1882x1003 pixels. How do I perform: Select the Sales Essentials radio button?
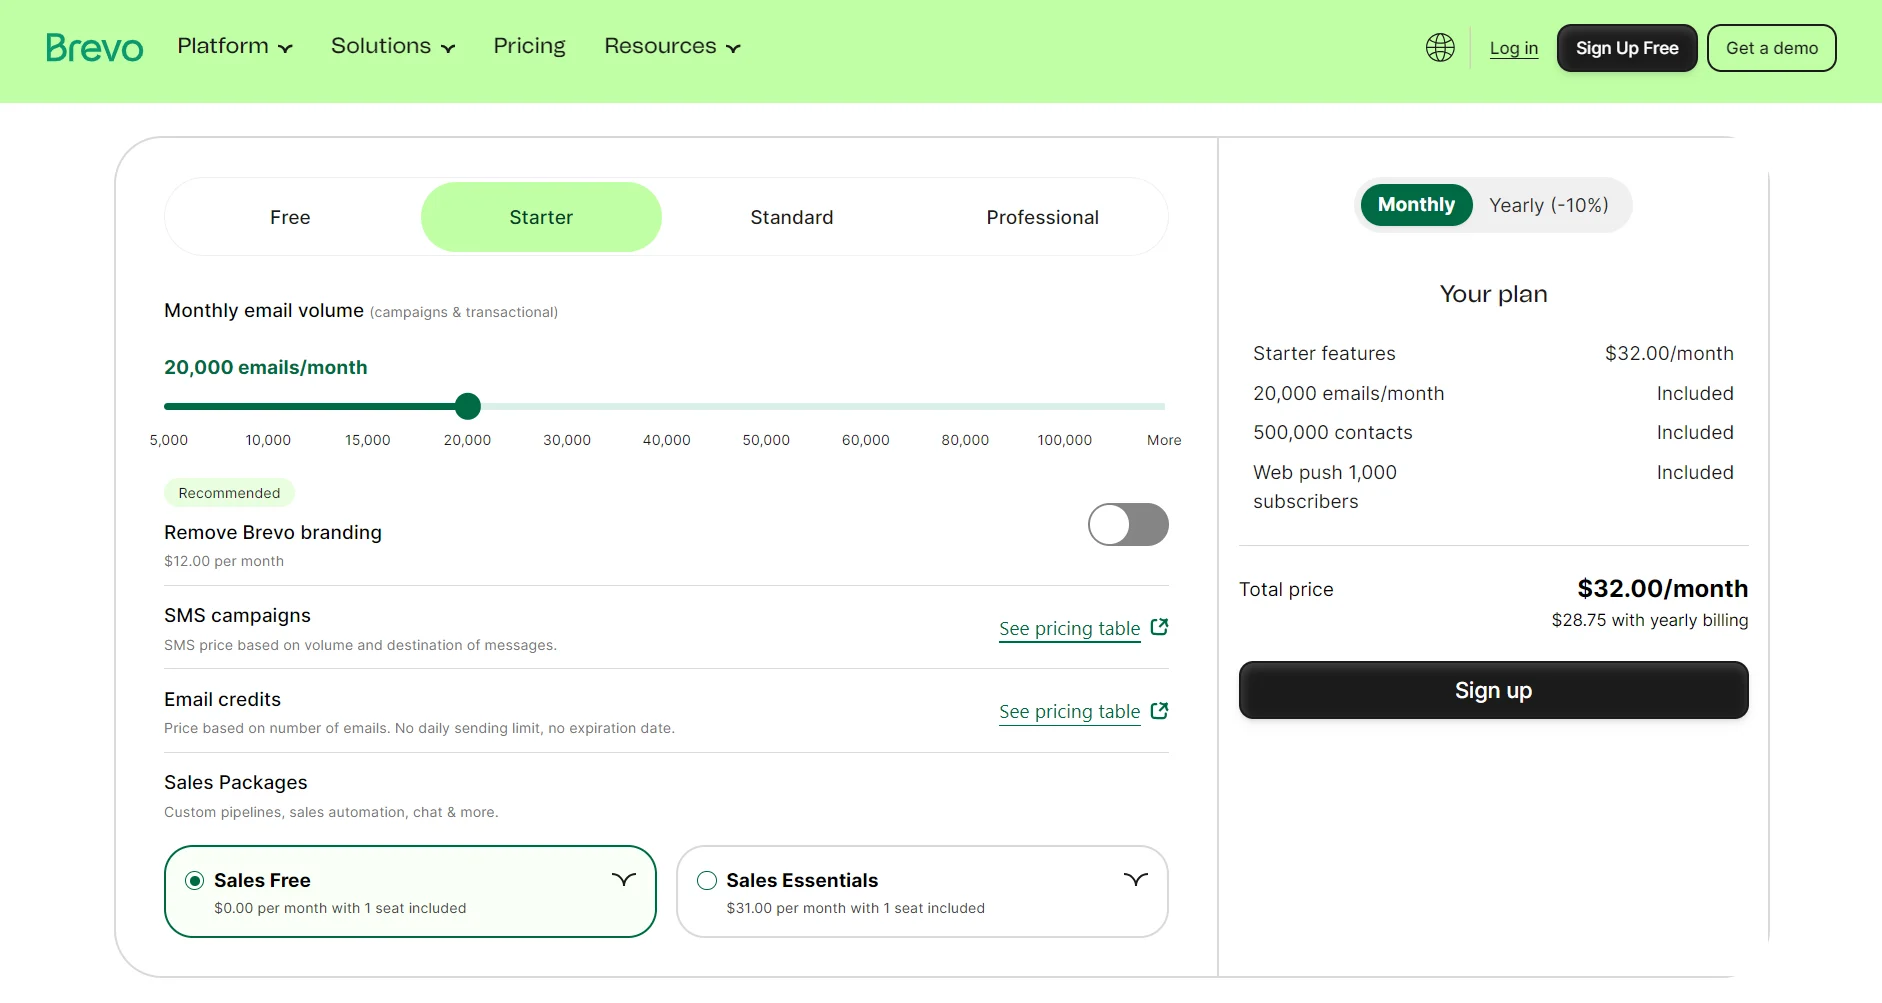pyautogui.click(x=707, y=880)
